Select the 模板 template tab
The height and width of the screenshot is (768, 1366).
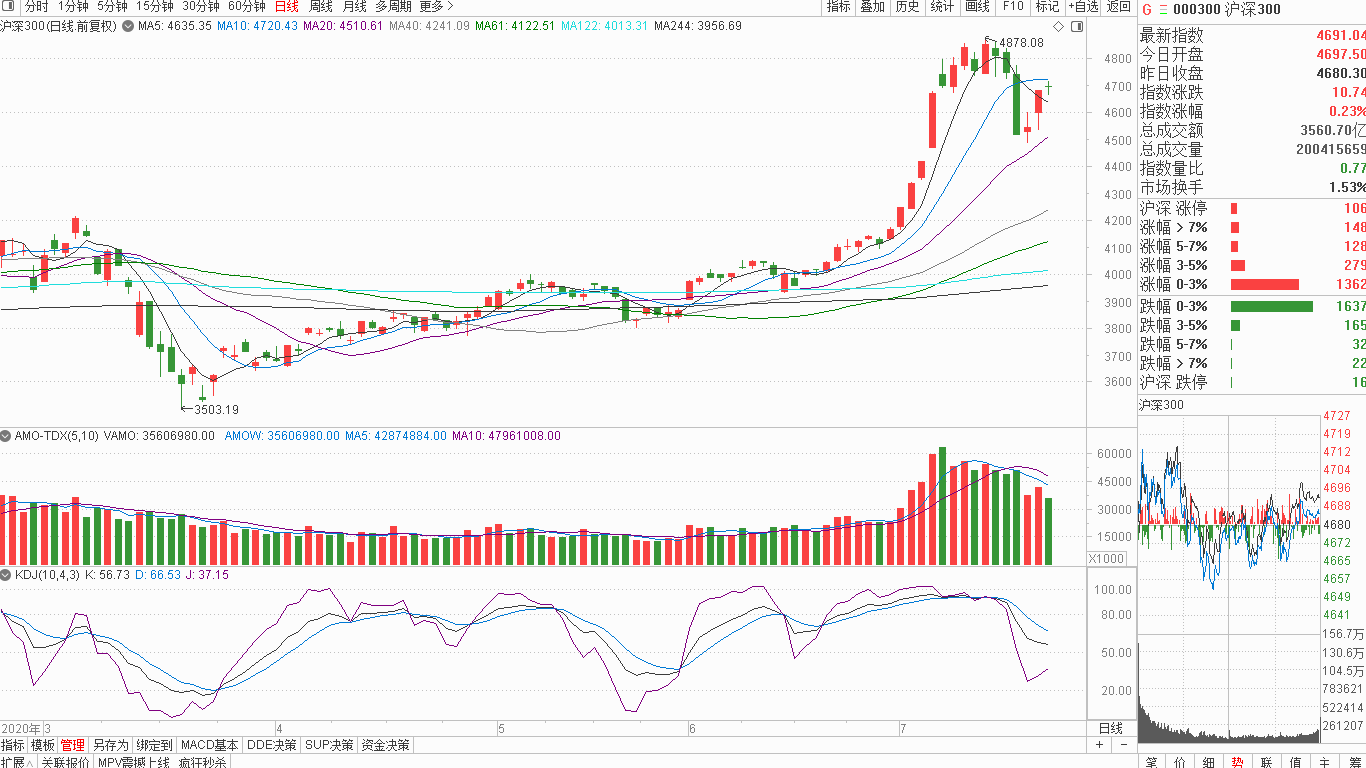click(x=43, y=745)
